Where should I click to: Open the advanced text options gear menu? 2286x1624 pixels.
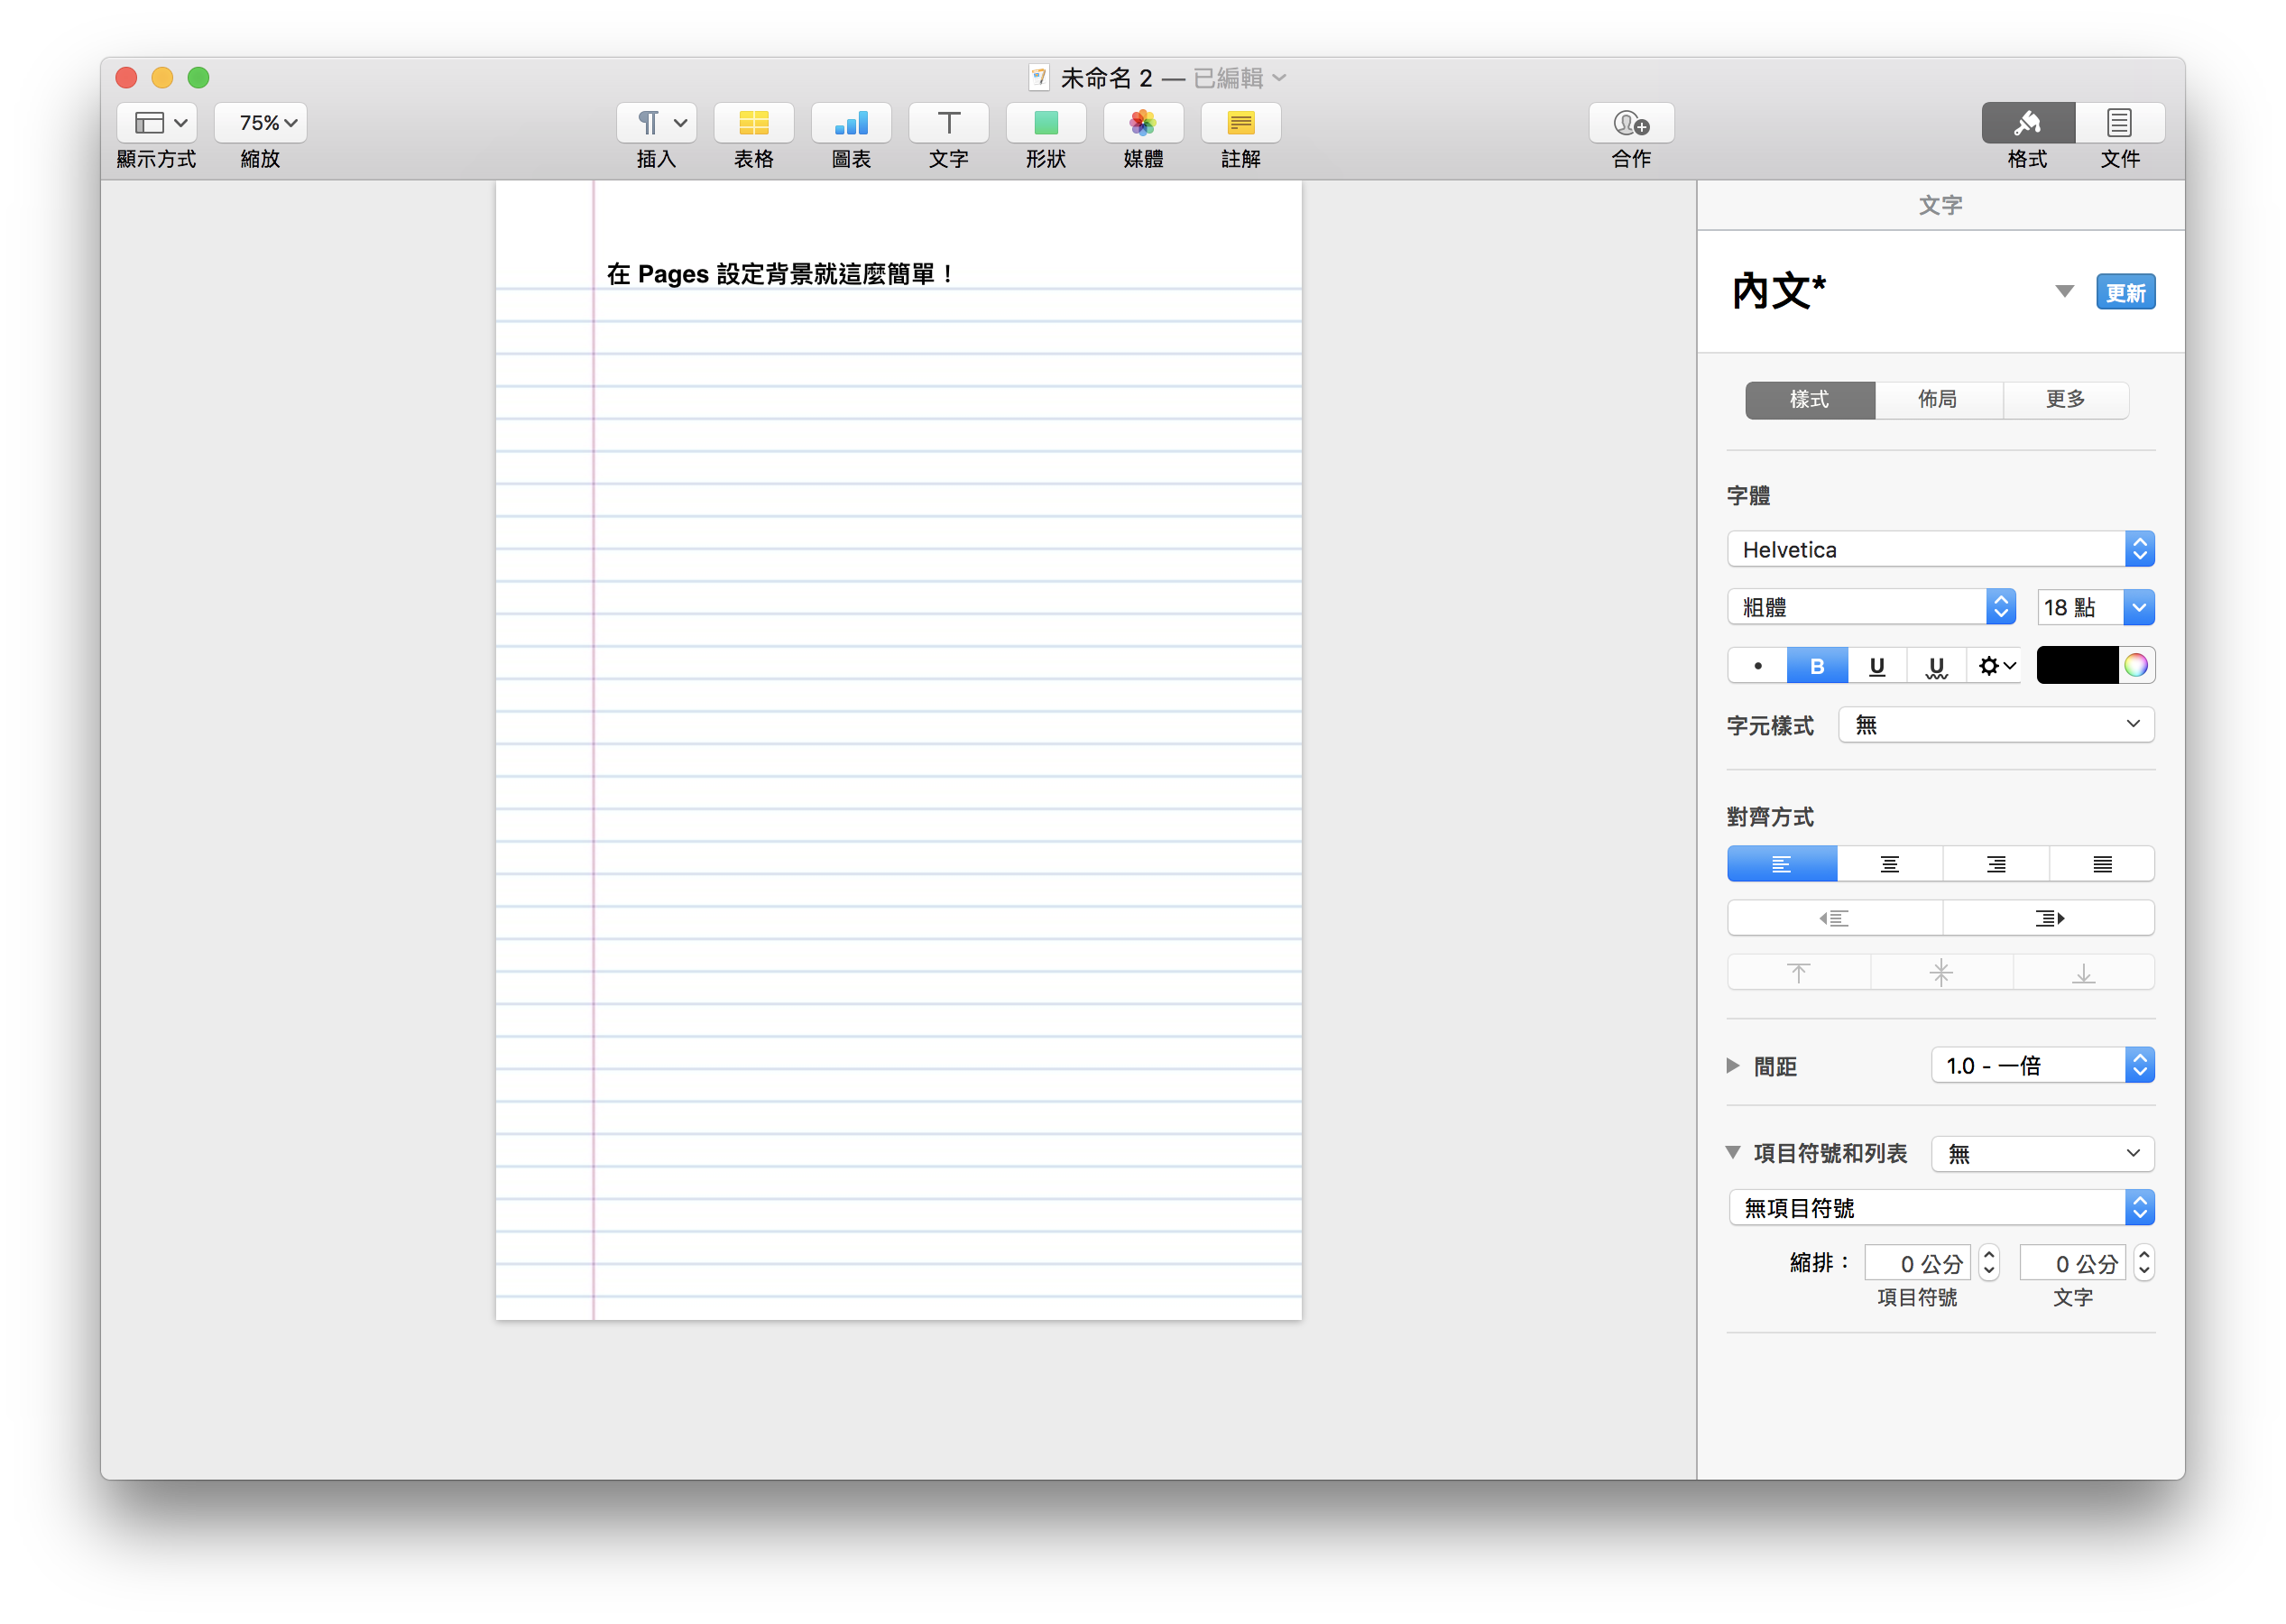1996,666
